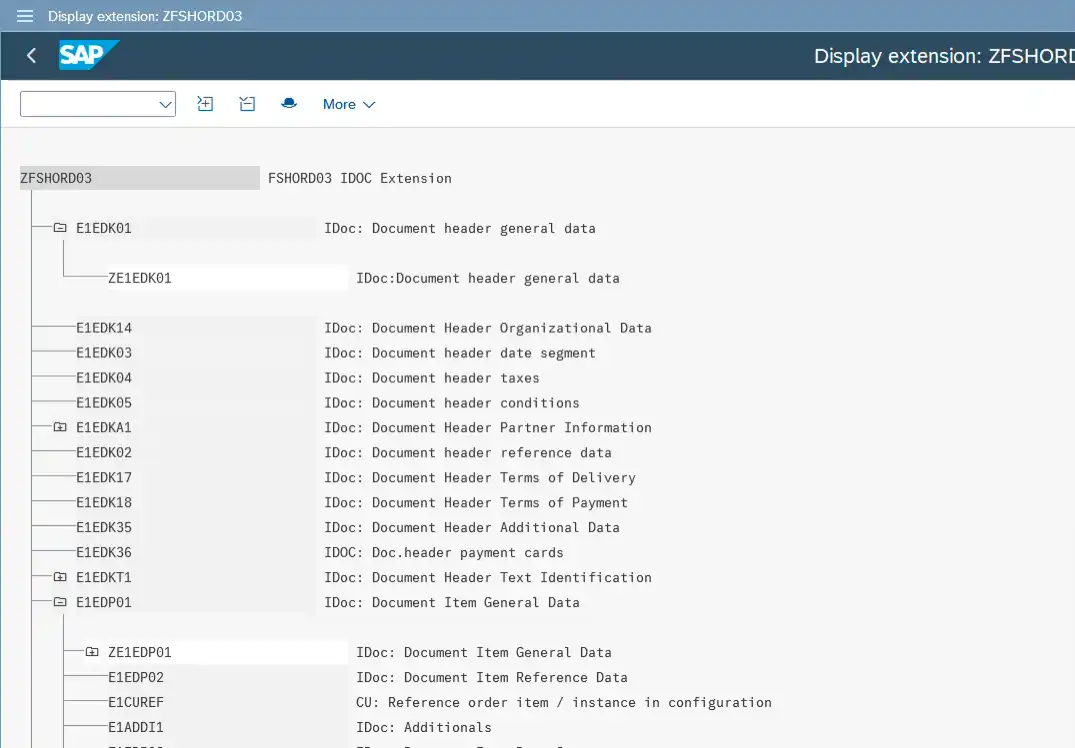
Task: Click inside the command input field
Action: click(x=88, y=104)
